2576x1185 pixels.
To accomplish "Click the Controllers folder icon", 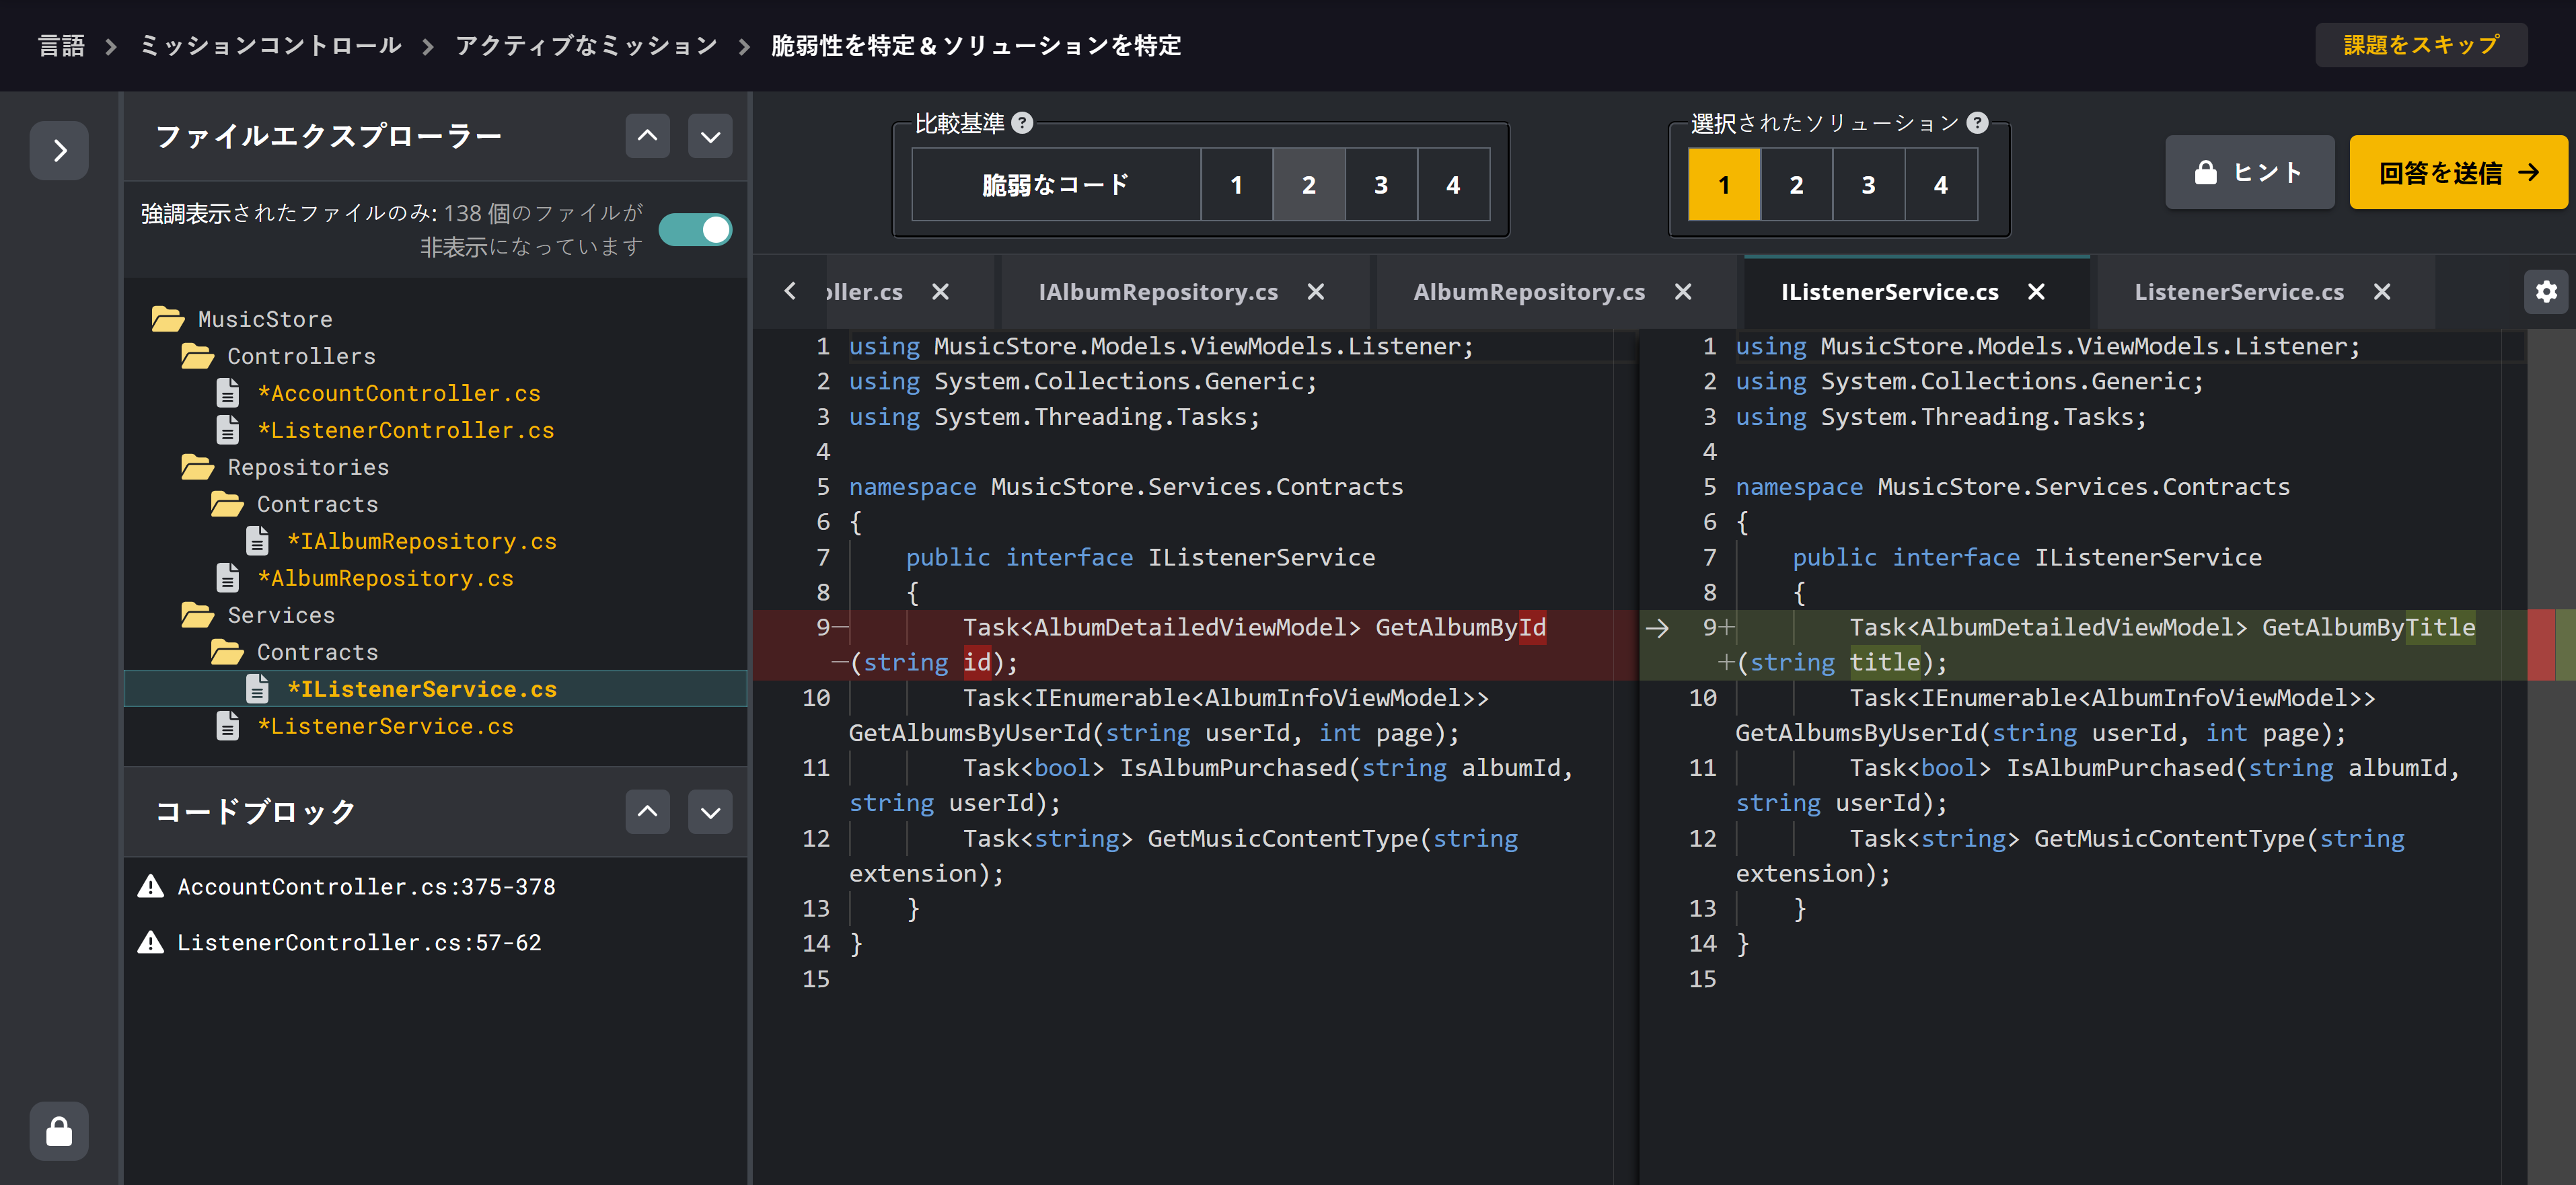I will click(198, 356).
